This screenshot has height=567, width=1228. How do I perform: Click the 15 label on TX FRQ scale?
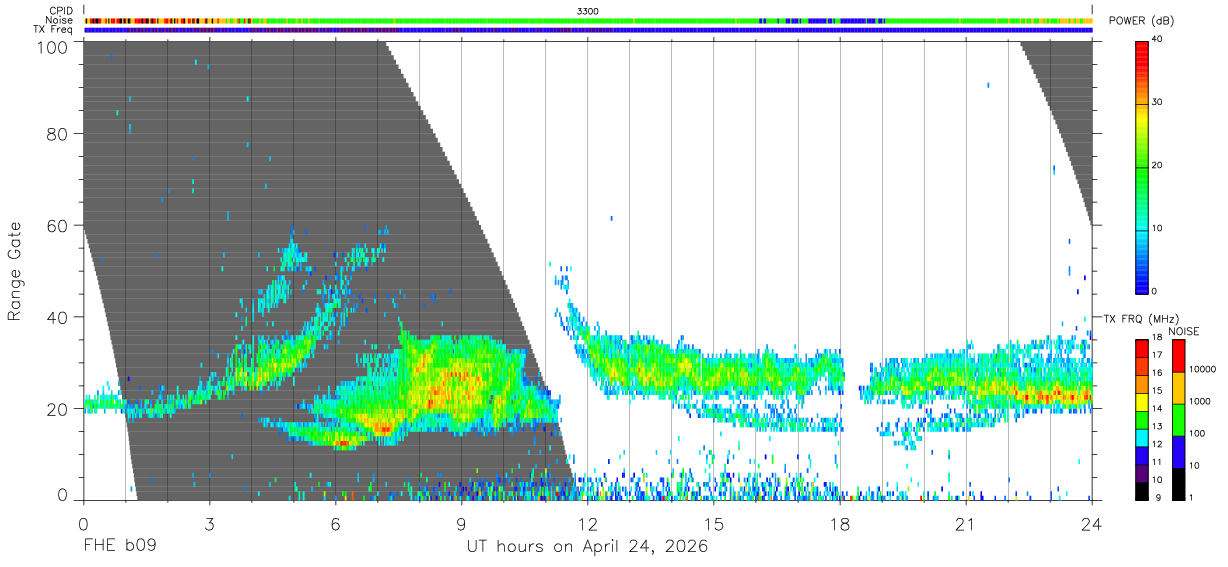click(x=1157, y=391)
